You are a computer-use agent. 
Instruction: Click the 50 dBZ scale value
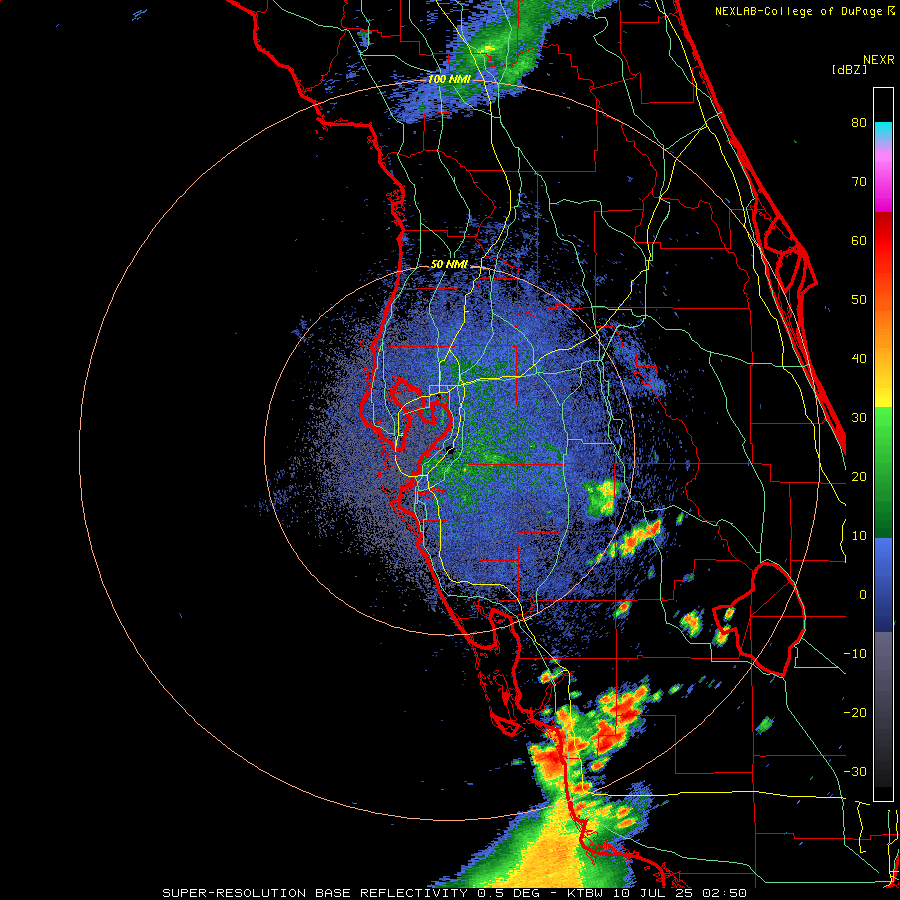coord(859,300)
